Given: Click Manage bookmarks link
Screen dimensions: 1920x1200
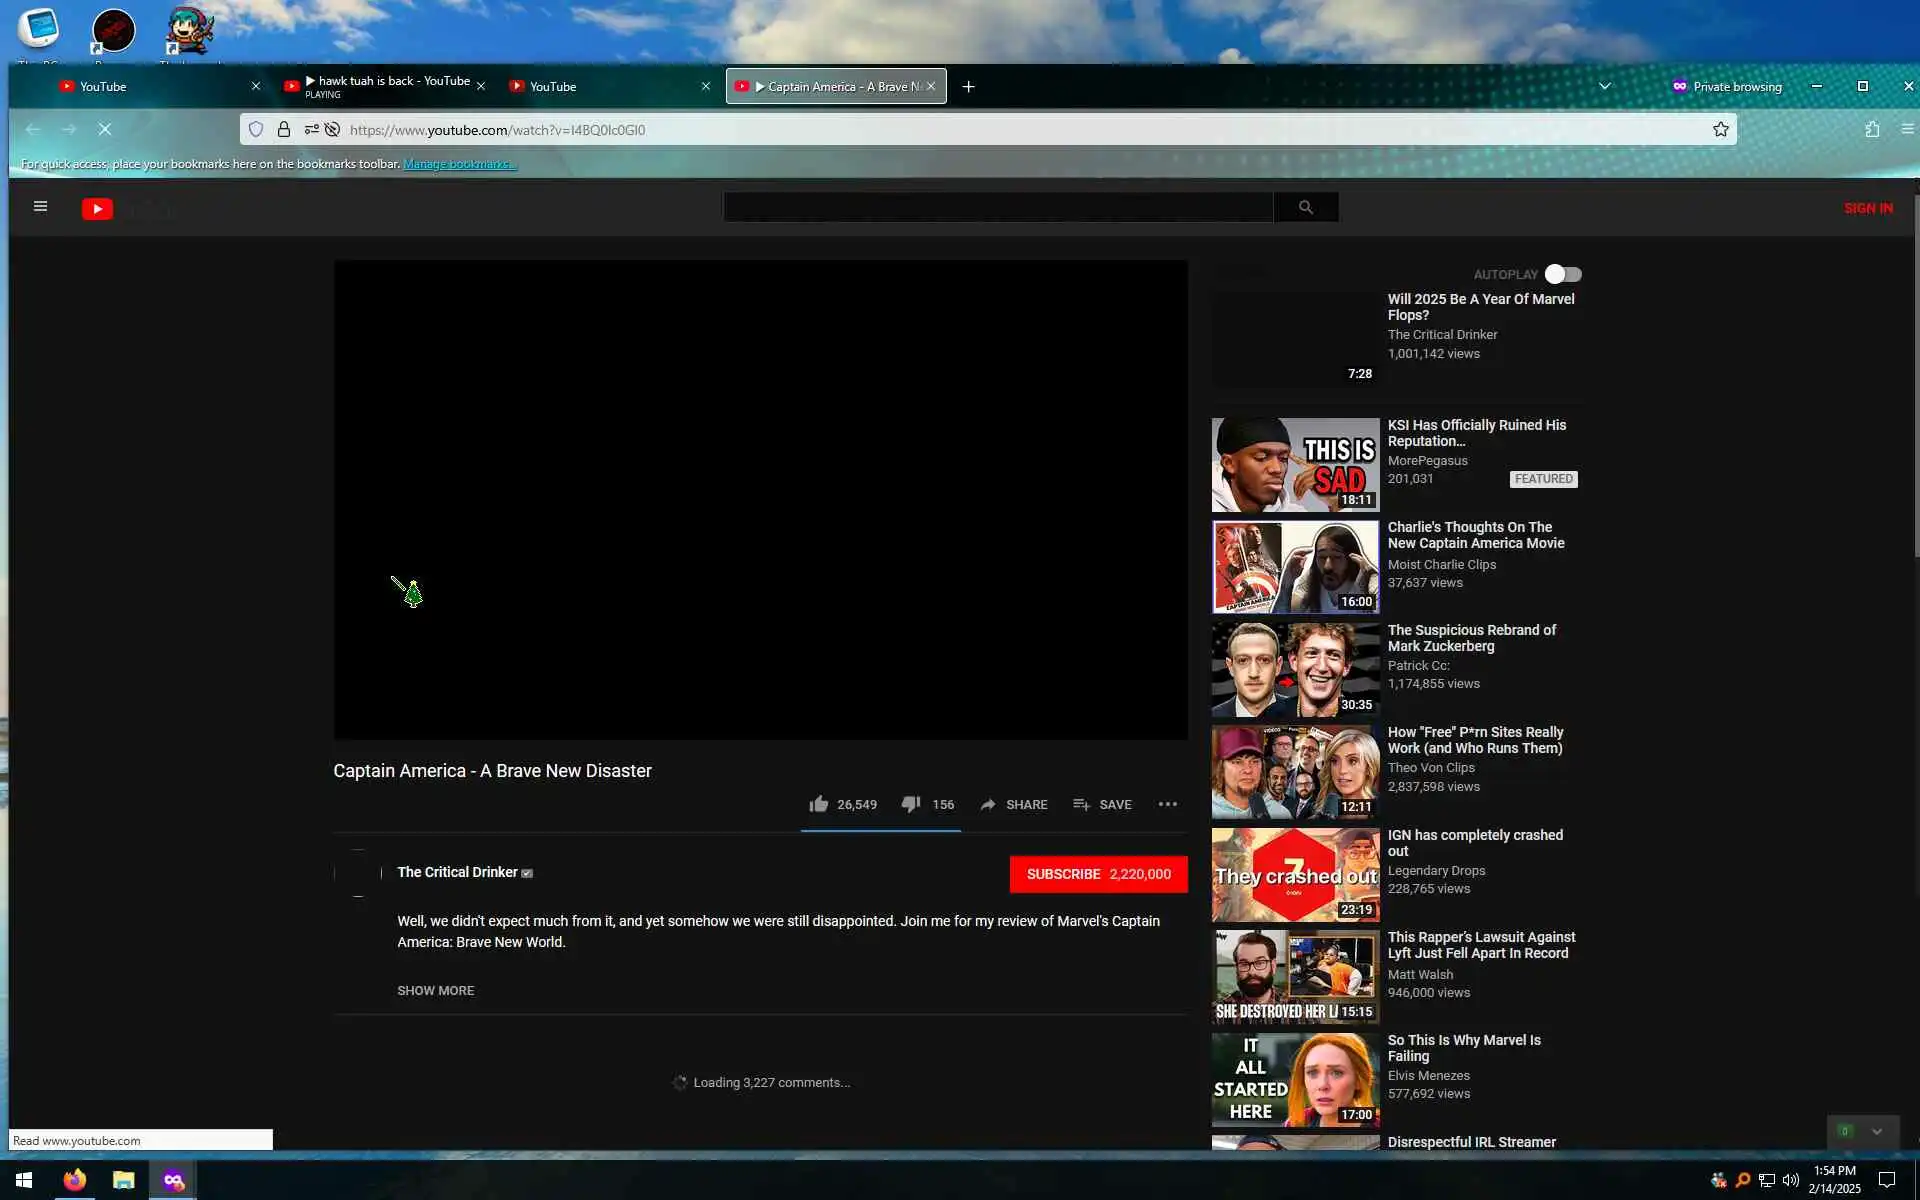Looking at the screenshot, I should pyautogui.click(x=459, y=164).
